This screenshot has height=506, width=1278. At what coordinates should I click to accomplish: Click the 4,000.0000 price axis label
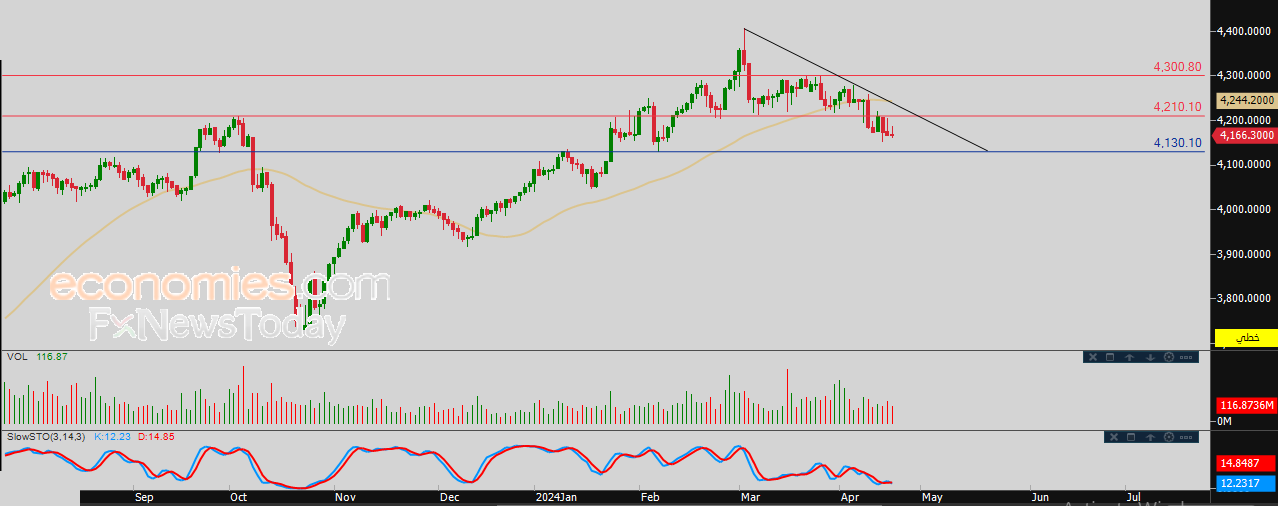1244,209
